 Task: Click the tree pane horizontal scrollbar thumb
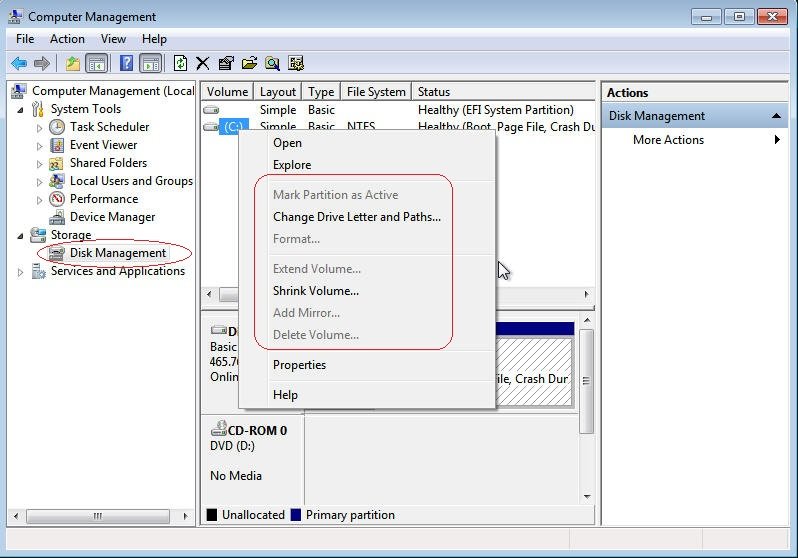[x=98, y=516]
